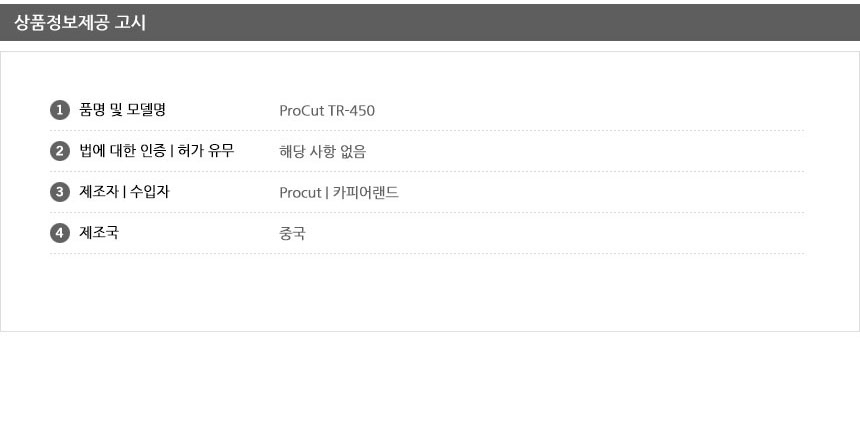
Task: Click dotted divider below the 품명 및 모델명 row
Action: coord(427,130)
